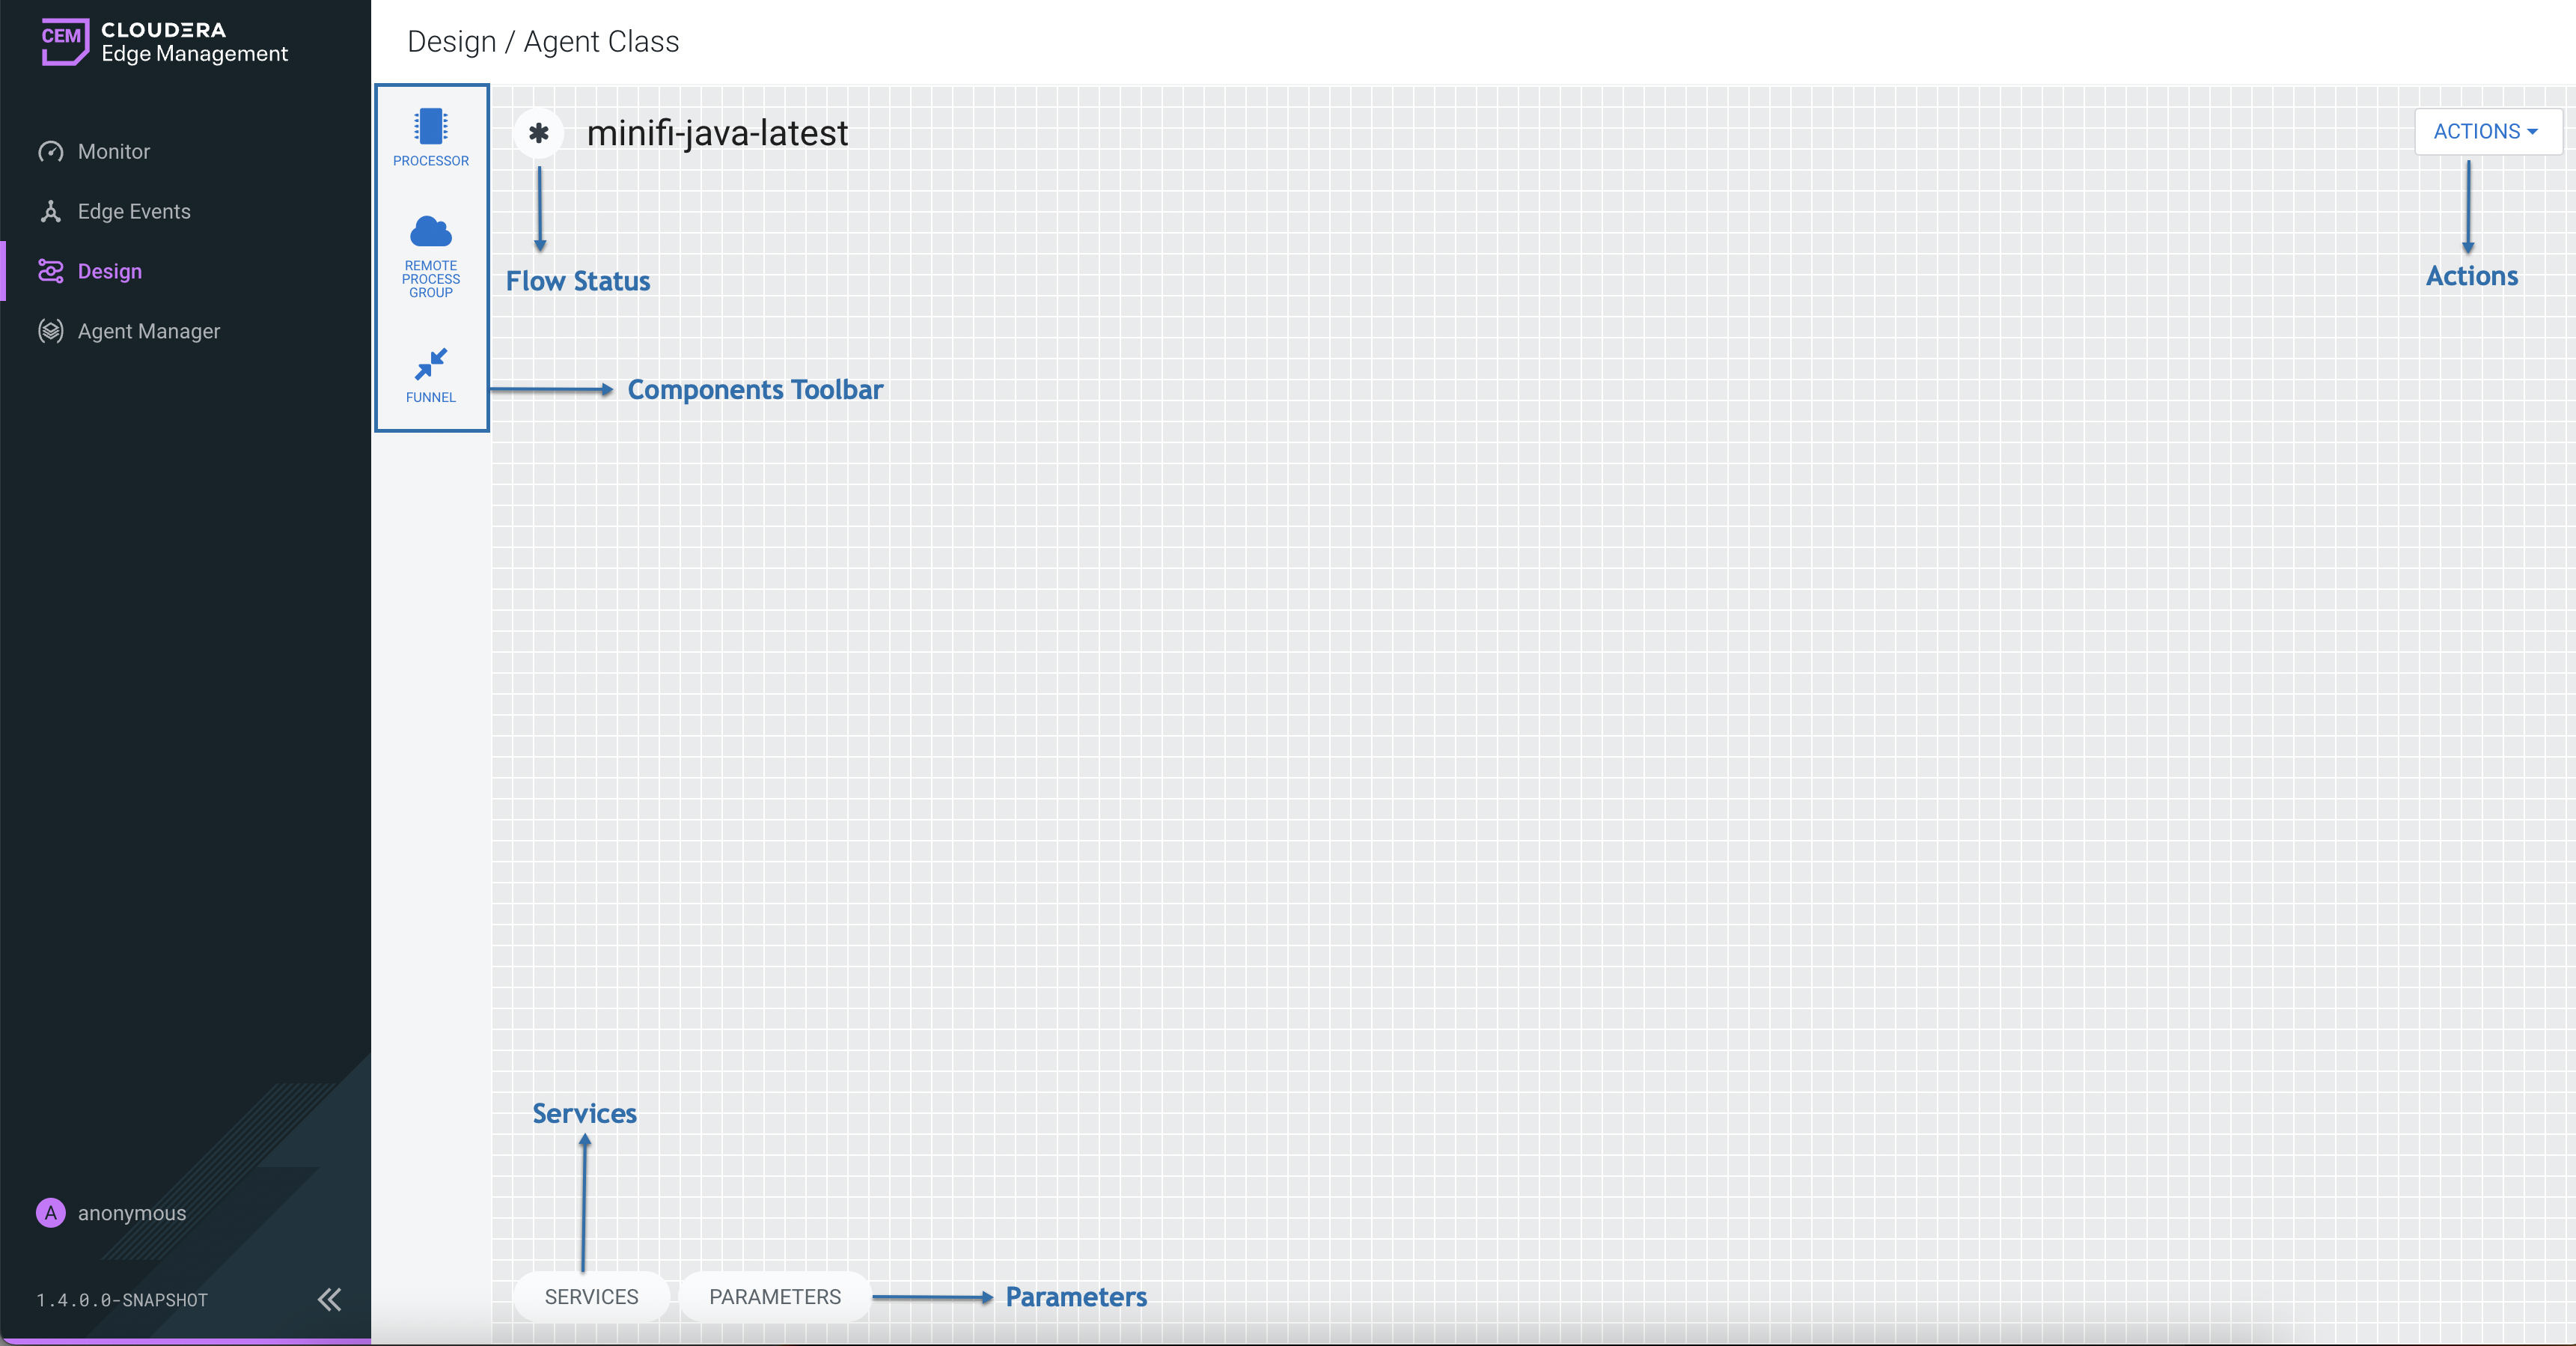Open the ACTIONS dropdown menu
The height and width of the screenshot is (1346, 2576).
pos(2486,132)
